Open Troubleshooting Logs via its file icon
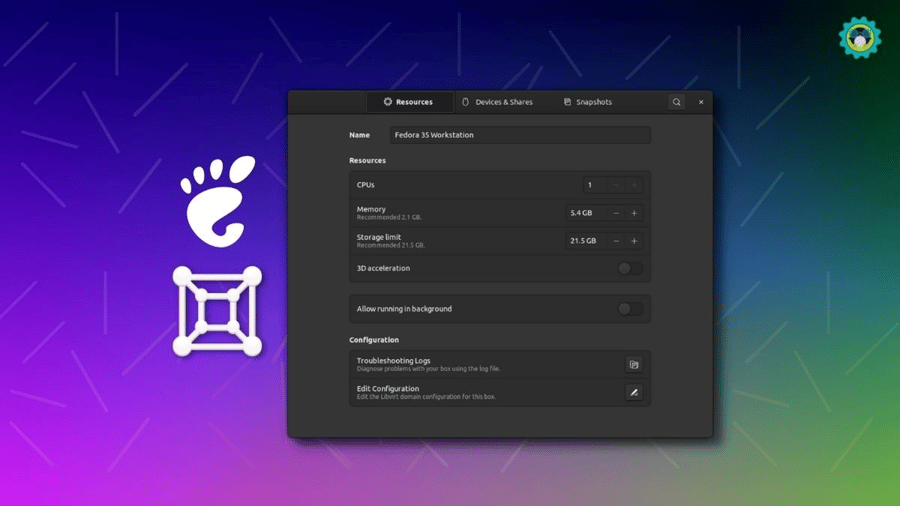Viewport: 900px width, 506px height. coord(633,365)
